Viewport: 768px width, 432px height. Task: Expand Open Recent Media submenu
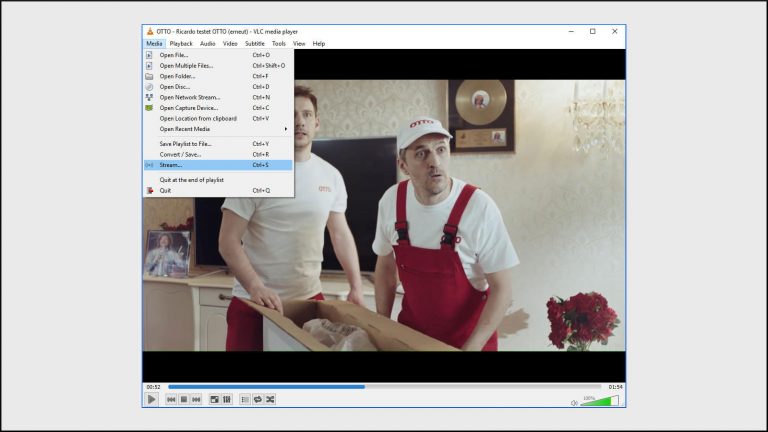218,129
